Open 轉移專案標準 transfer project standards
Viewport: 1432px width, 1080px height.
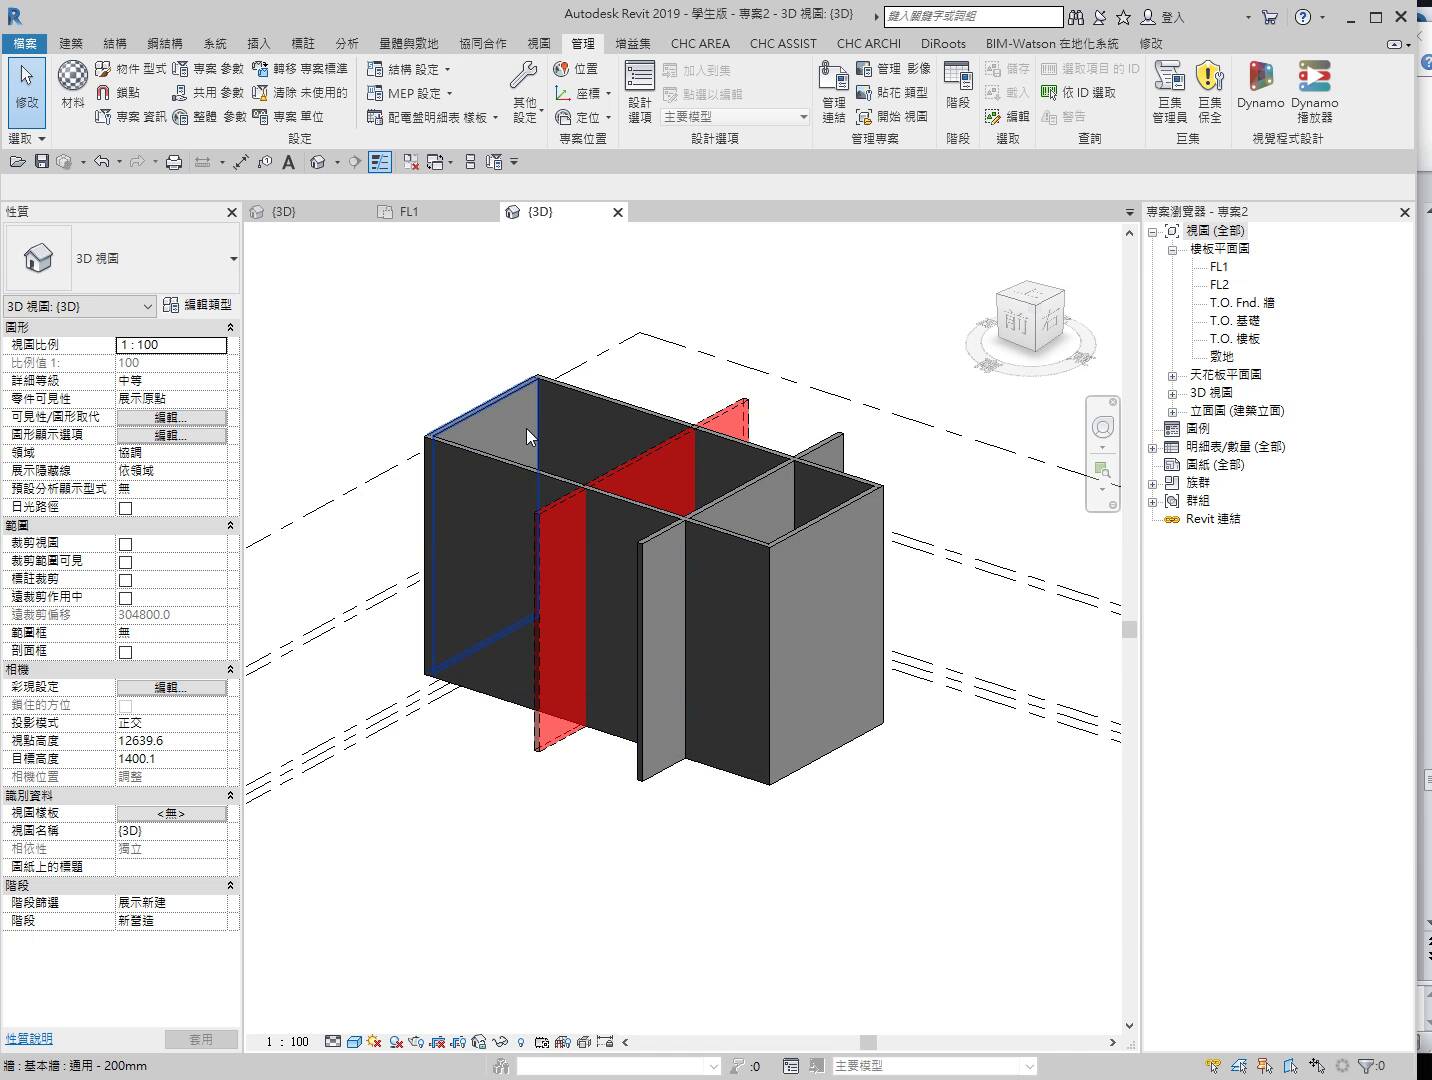(300, 69)
